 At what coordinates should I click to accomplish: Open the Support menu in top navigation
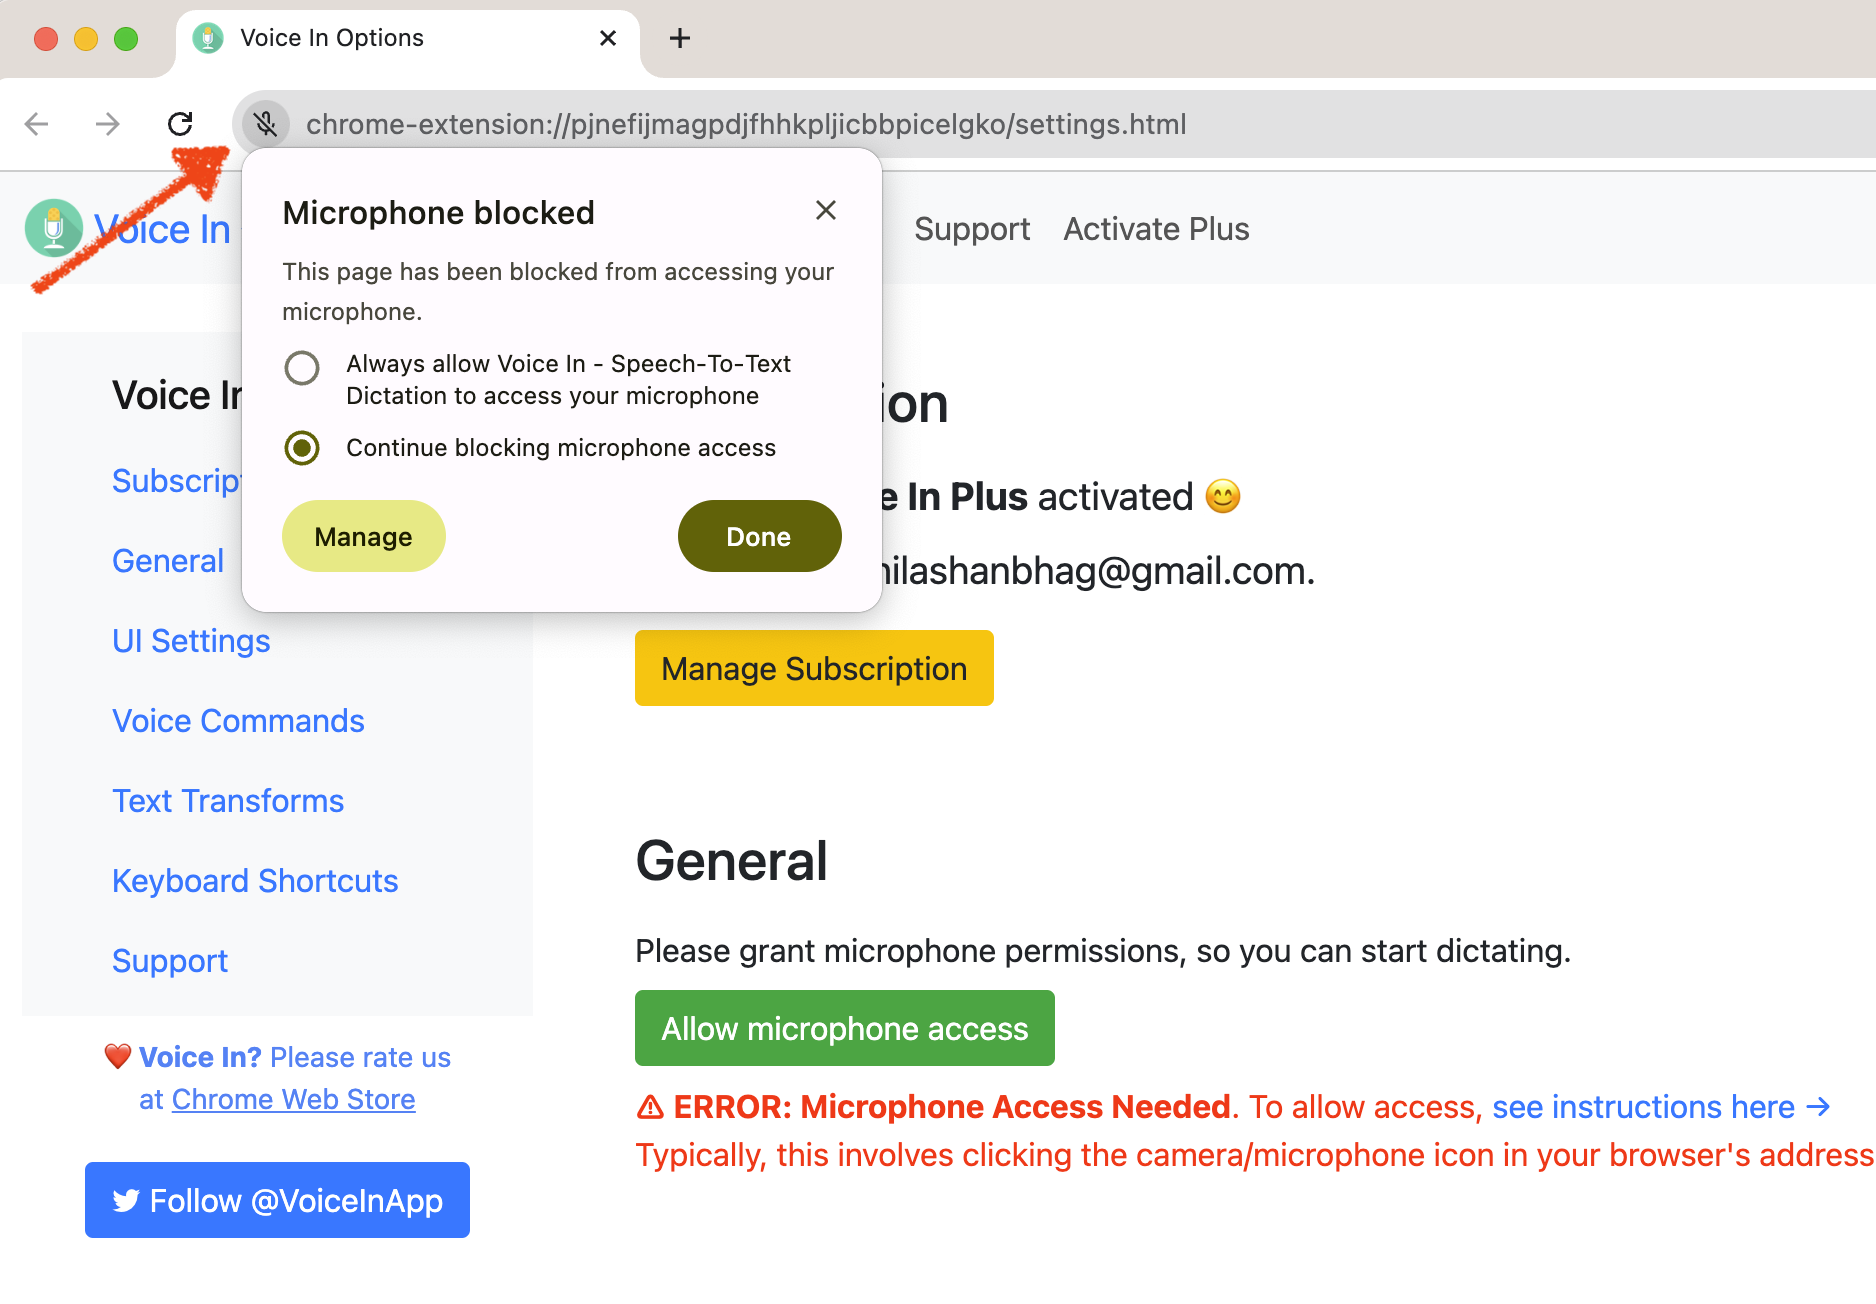coord(971,229)
